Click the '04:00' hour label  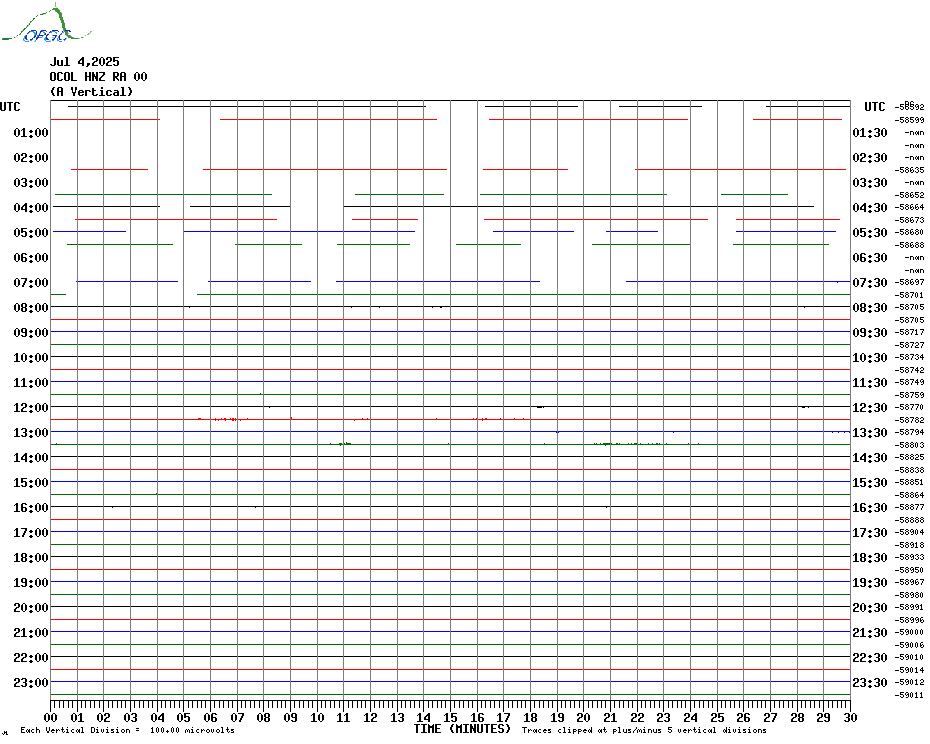tap(31, 208)
